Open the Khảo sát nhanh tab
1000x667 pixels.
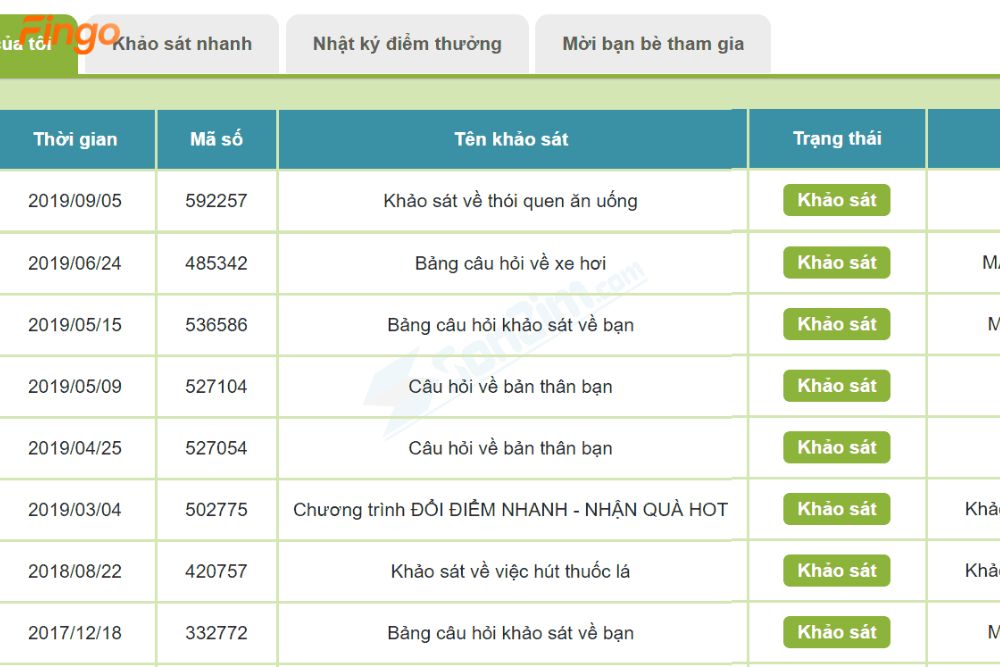[182, 43]
